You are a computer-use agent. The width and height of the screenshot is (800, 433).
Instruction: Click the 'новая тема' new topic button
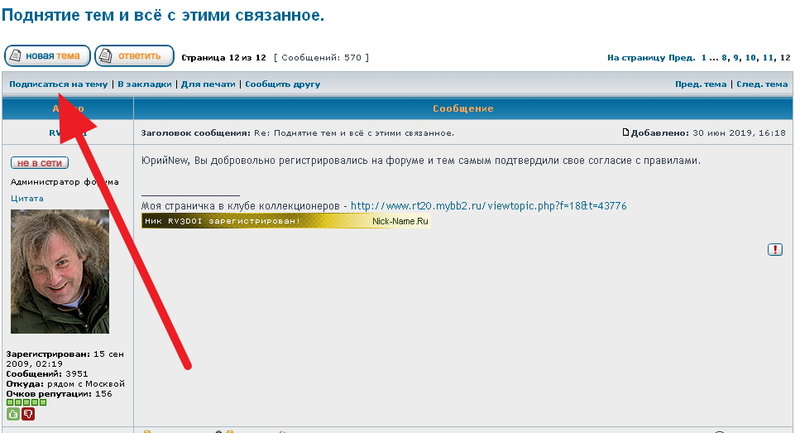coord(47,56)
